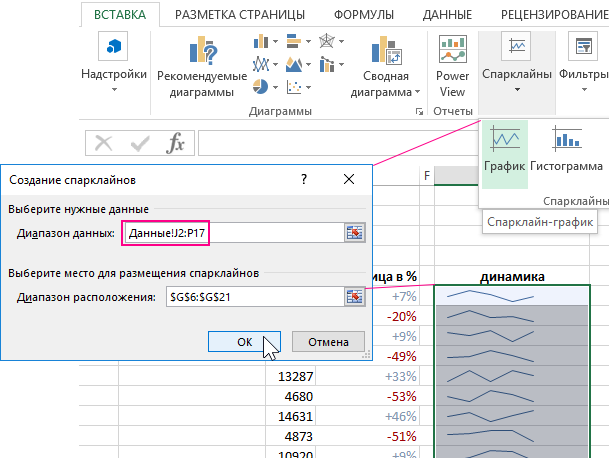Expand the Фильтры dropdown arrow

click(584, 90)
